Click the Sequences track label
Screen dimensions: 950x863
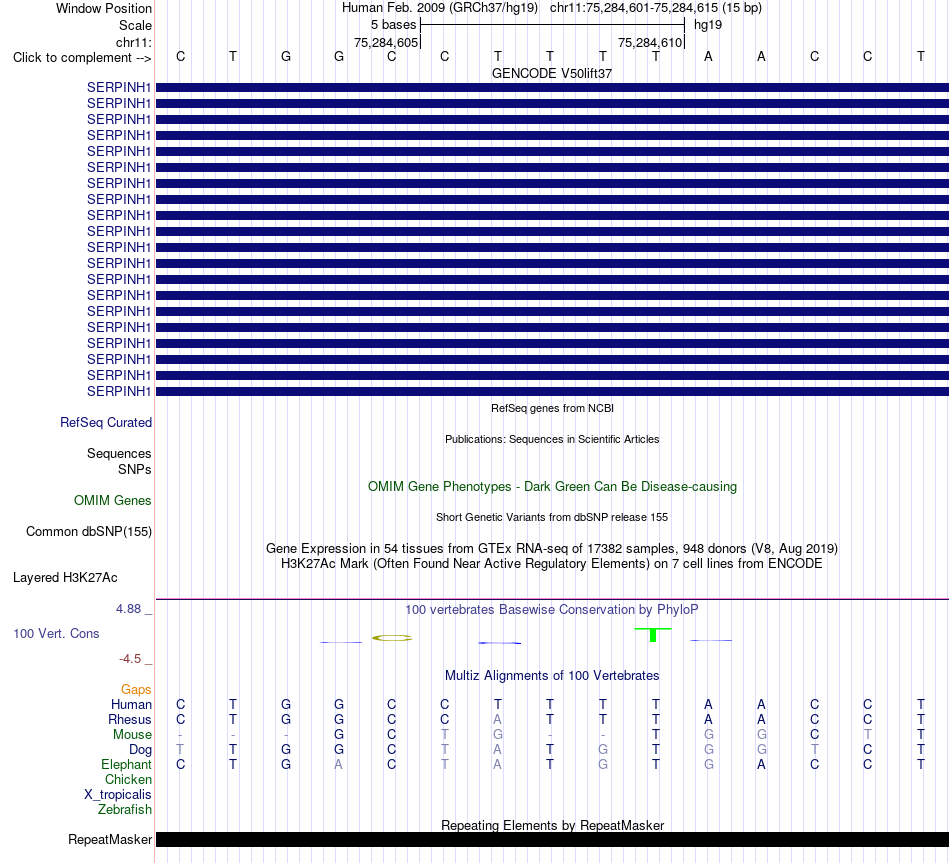point(119,453)
